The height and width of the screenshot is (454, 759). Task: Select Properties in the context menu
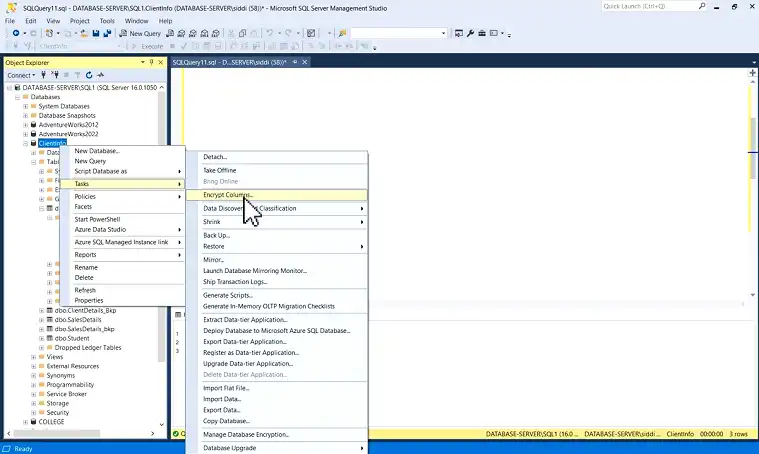122,300
